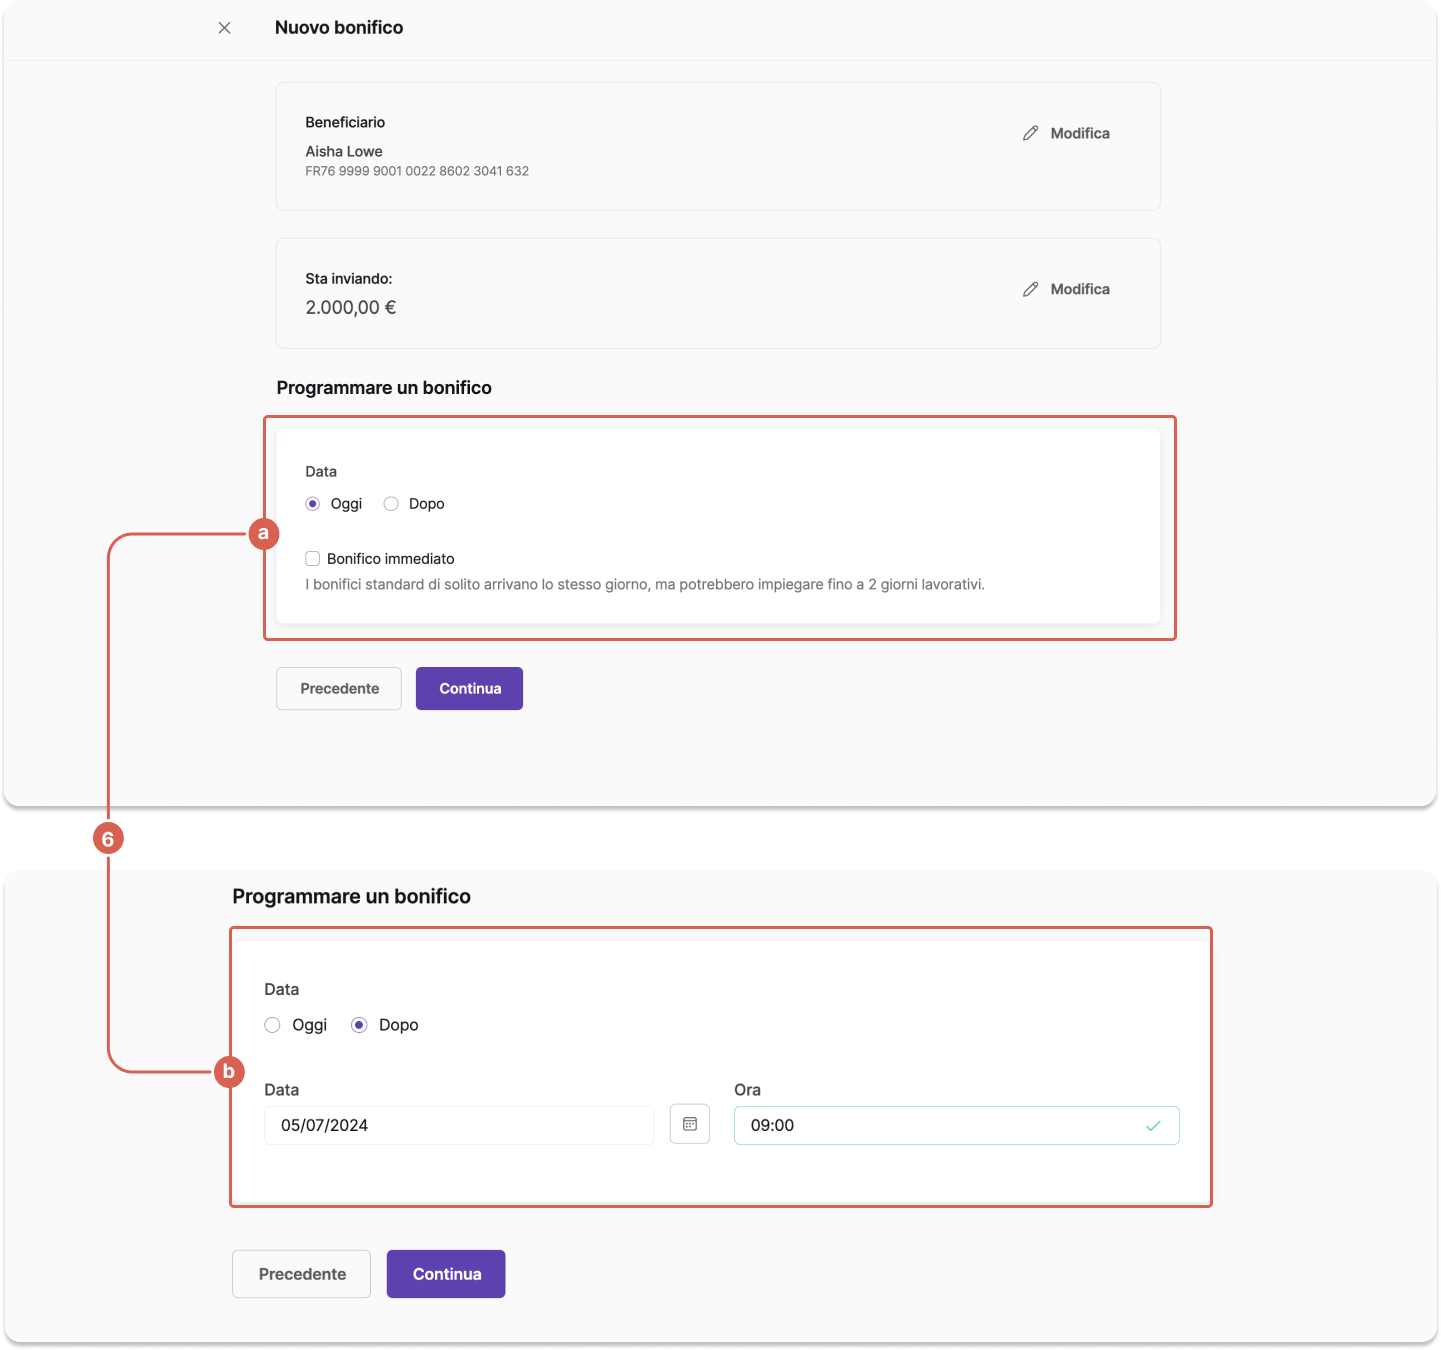Screen dimensions: 1441x1350
Task: Click Continua below the Data and Ora fields
Action: pyautogui.click(x=446, y=1274)
